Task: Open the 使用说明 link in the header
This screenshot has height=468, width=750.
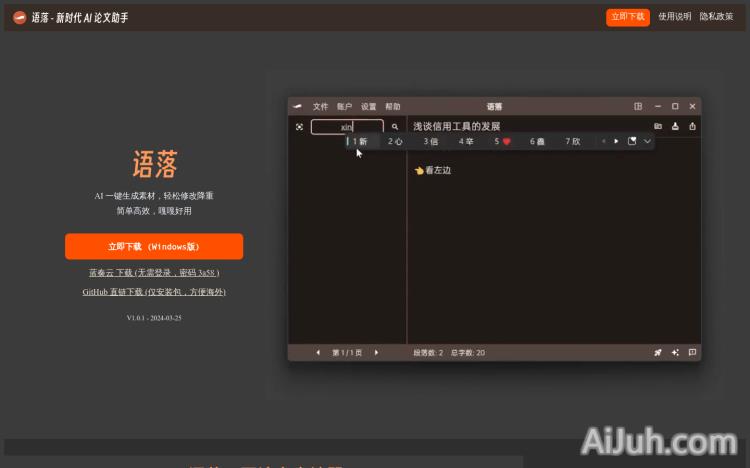Action: [674, 17]
